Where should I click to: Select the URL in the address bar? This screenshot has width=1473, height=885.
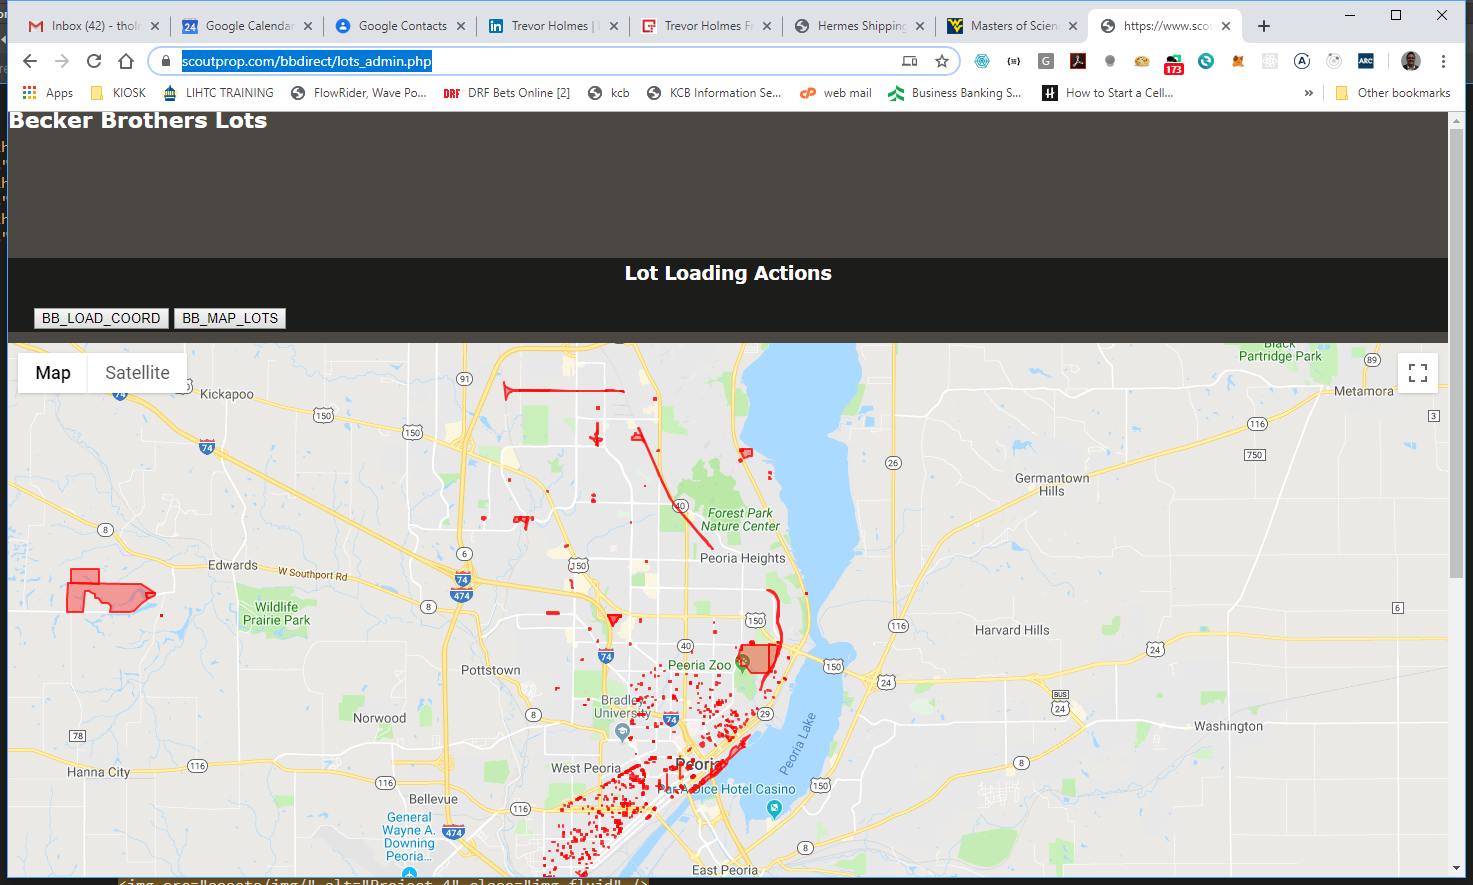click(x=306, y=61)
